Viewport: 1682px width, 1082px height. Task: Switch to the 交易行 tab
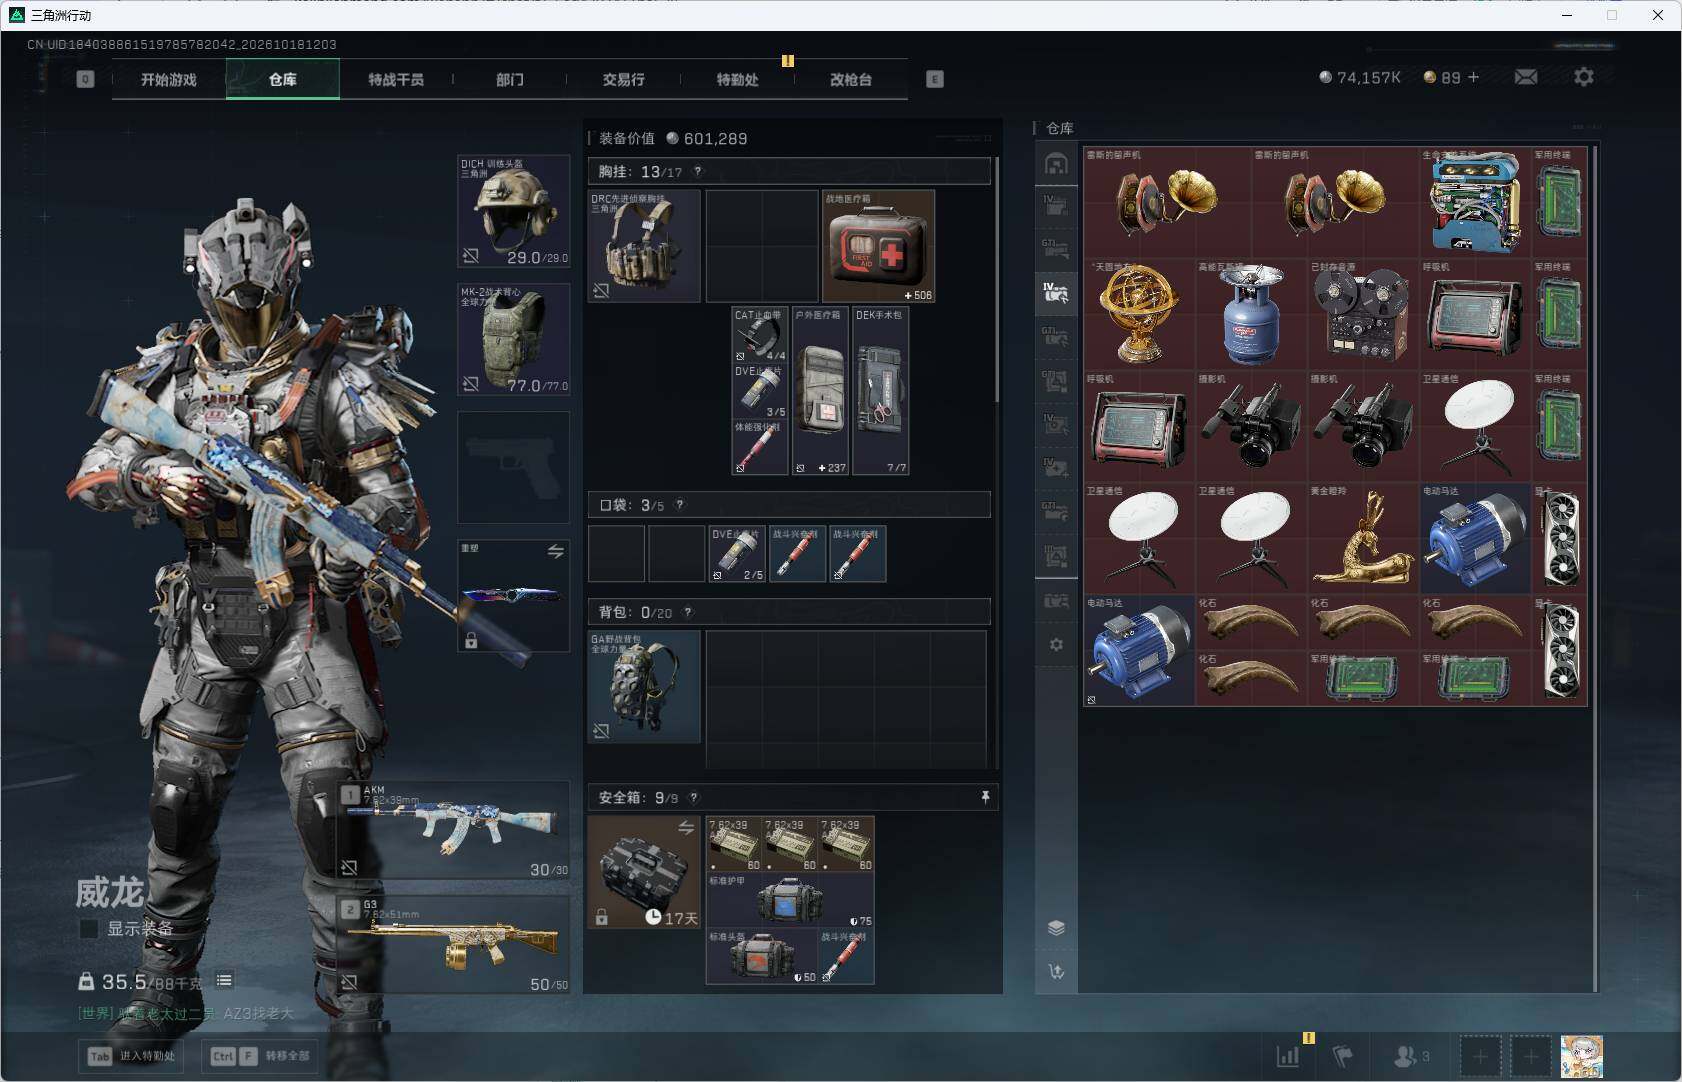pyautogui.click(x=623, y=79)
